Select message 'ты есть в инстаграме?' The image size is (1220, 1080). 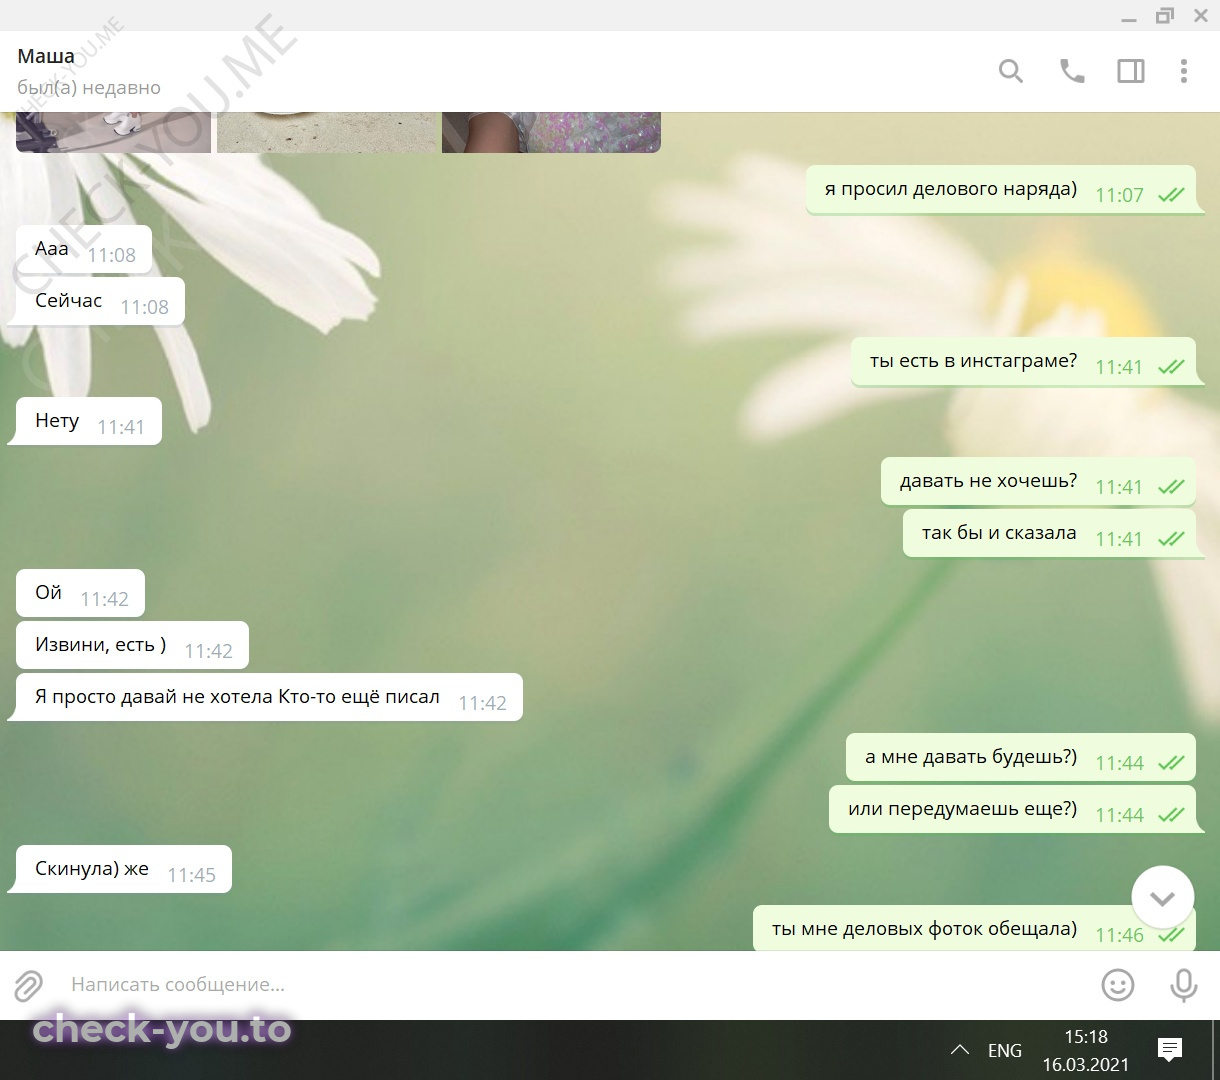coord(1024,362)
